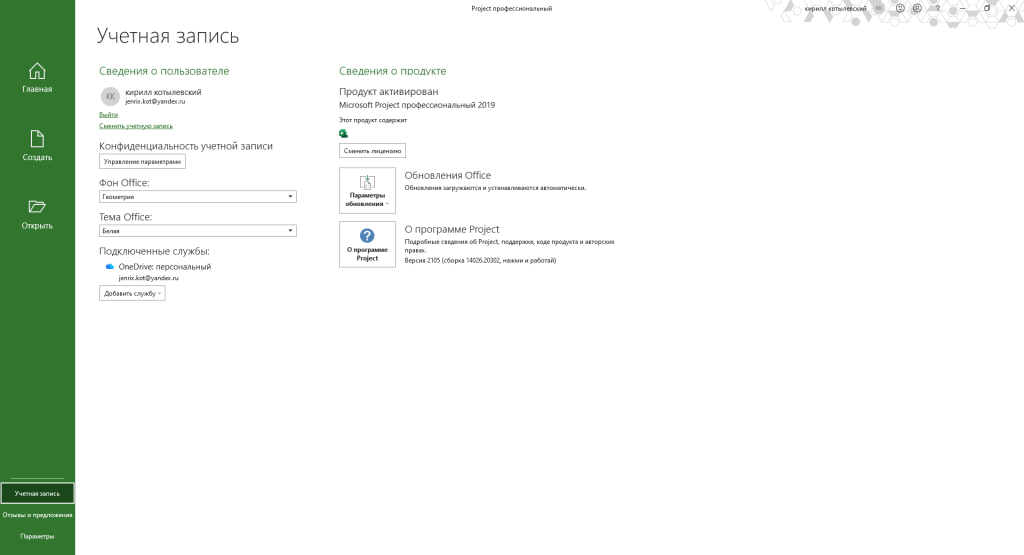1024x555 pixels.
Task: Click the Управление параметрами button
Action: (142, 161)
